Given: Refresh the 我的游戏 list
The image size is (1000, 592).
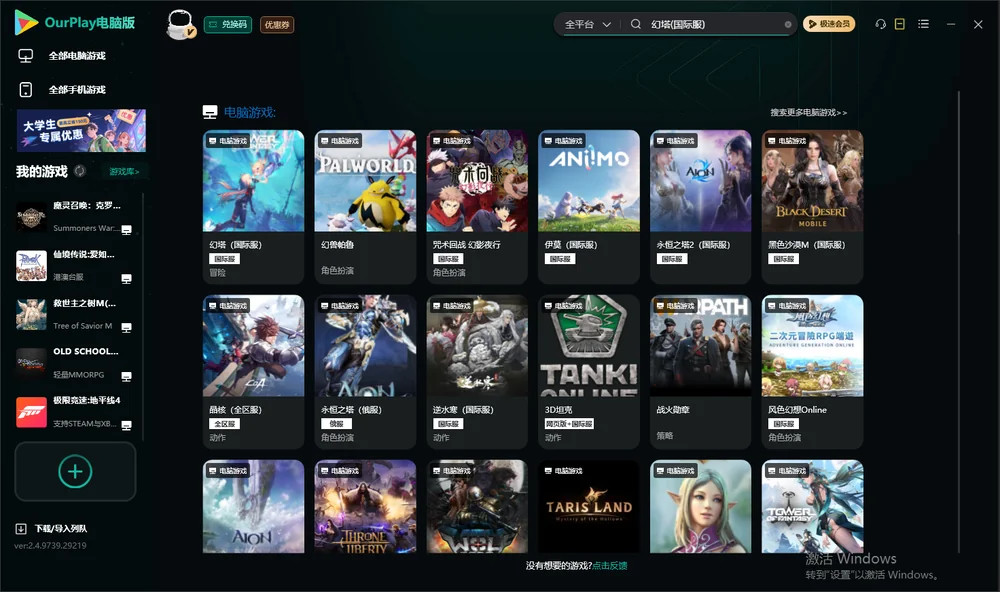Looking at the screenshot, I should pyautogui.click(x=80, y=171).
